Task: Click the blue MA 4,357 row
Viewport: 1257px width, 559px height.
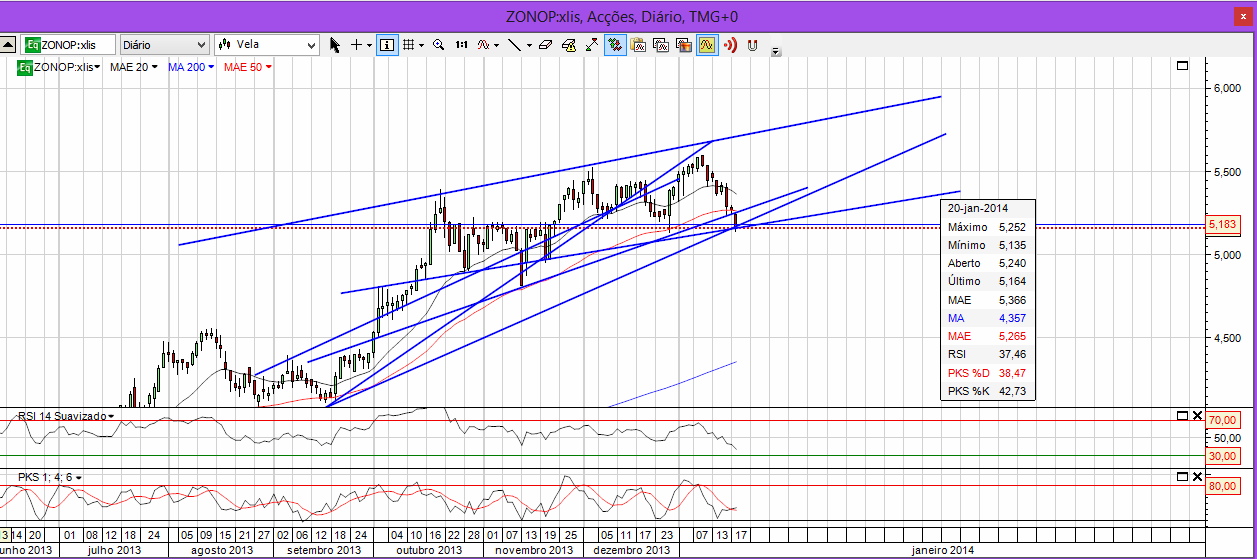Action: point(988,318)
